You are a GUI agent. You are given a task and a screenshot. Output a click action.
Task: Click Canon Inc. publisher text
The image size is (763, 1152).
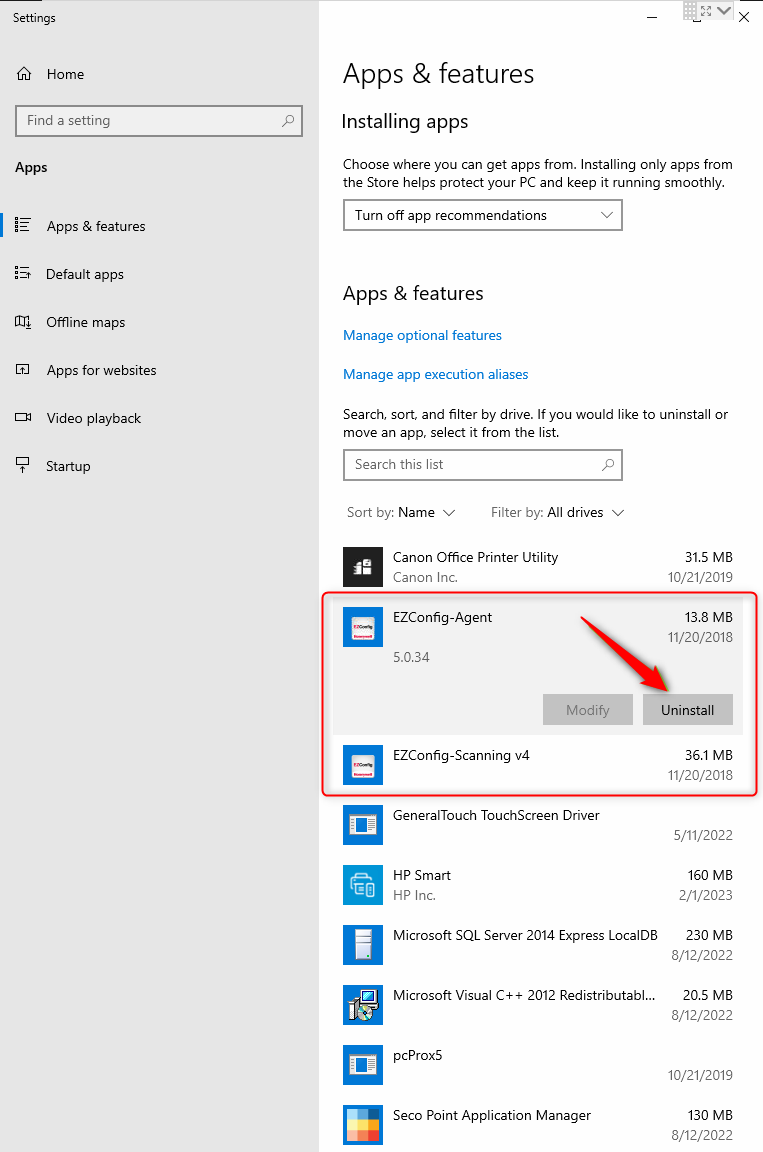point(425,577)
